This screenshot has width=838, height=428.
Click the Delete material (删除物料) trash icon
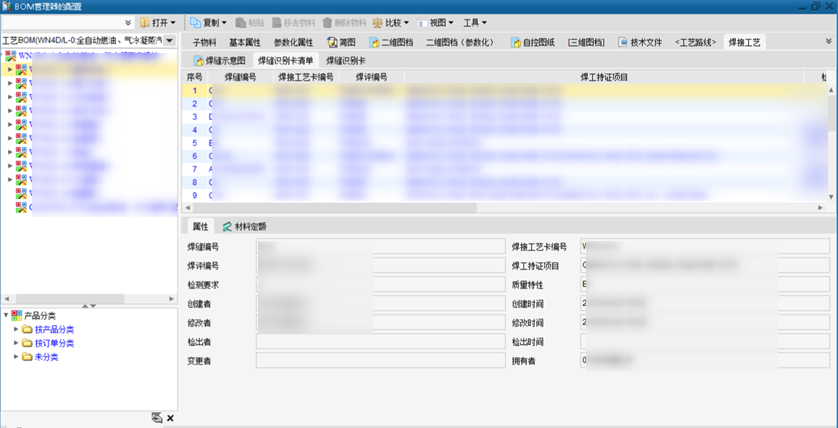tap(327, 22)
